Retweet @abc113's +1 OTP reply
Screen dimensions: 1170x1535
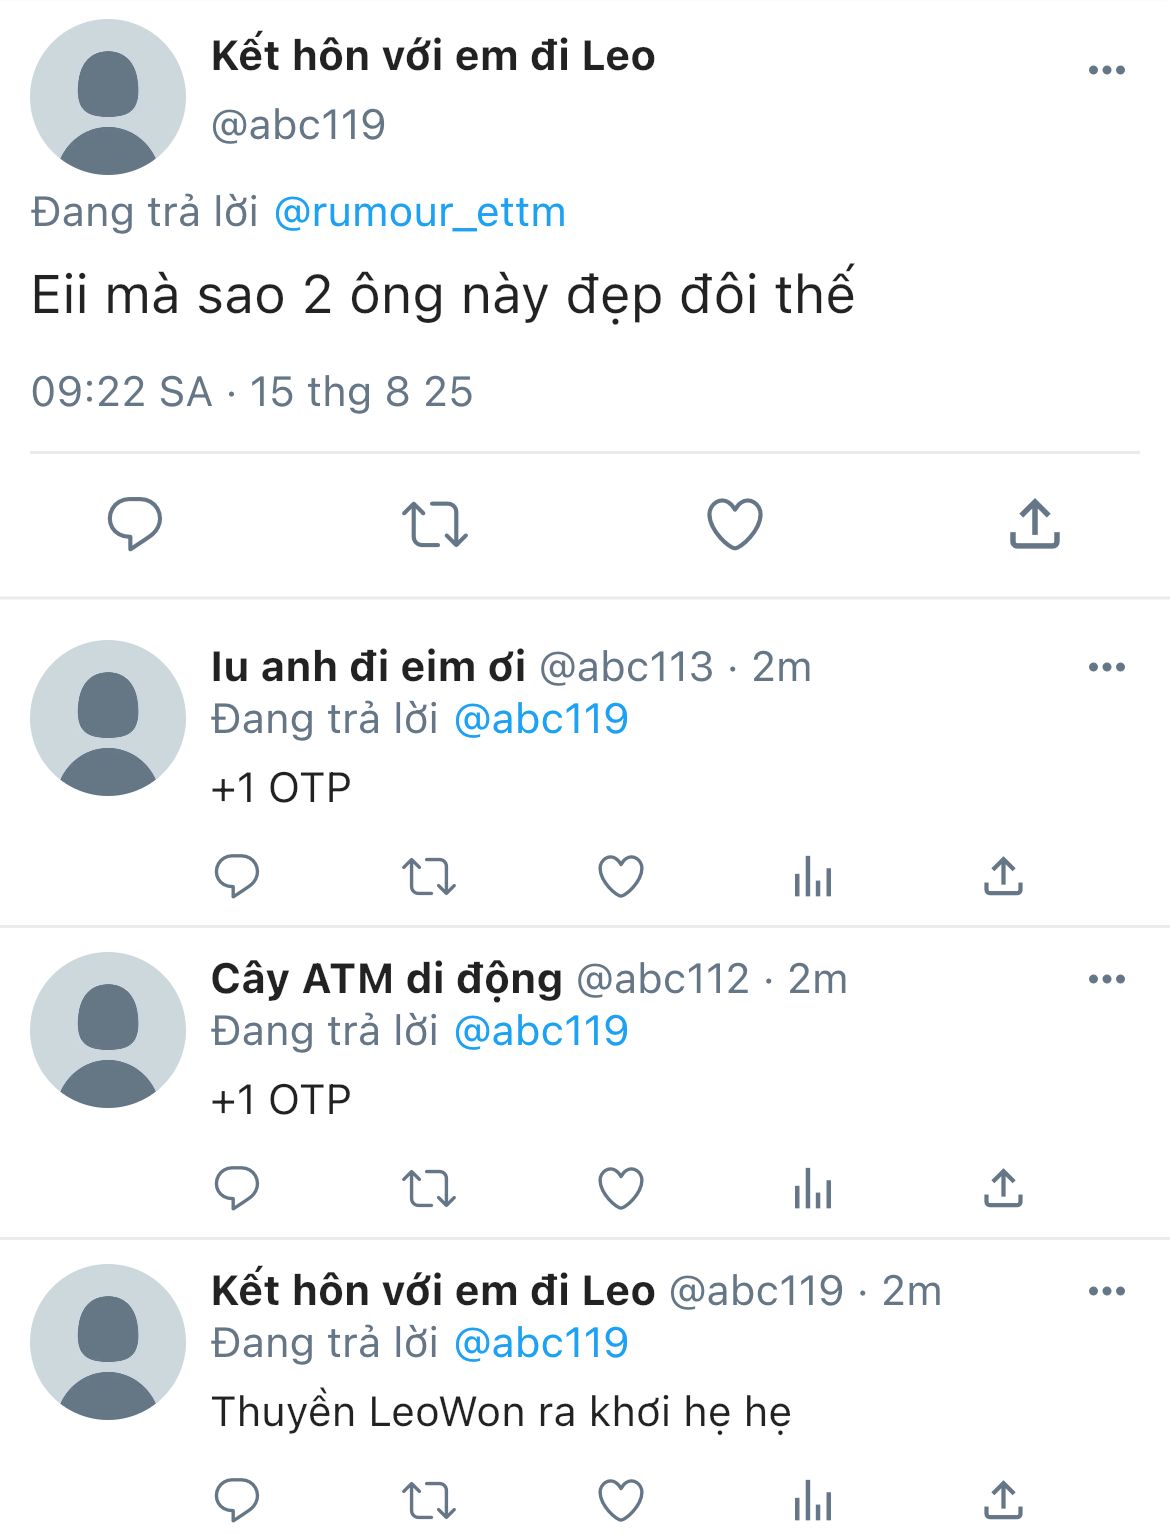coord(429,877)
